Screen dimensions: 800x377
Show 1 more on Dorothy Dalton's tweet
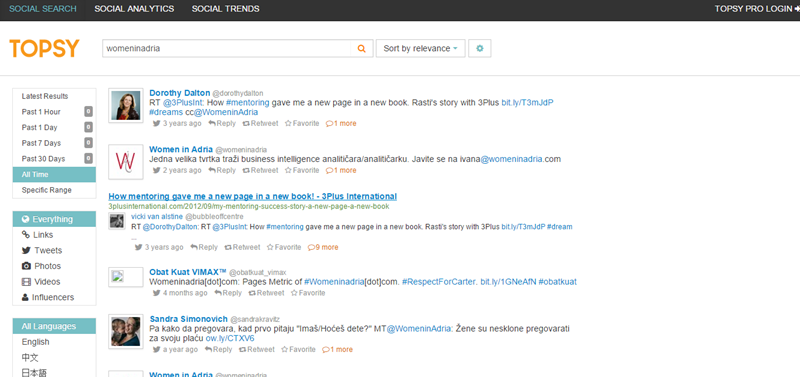point(341,123)
